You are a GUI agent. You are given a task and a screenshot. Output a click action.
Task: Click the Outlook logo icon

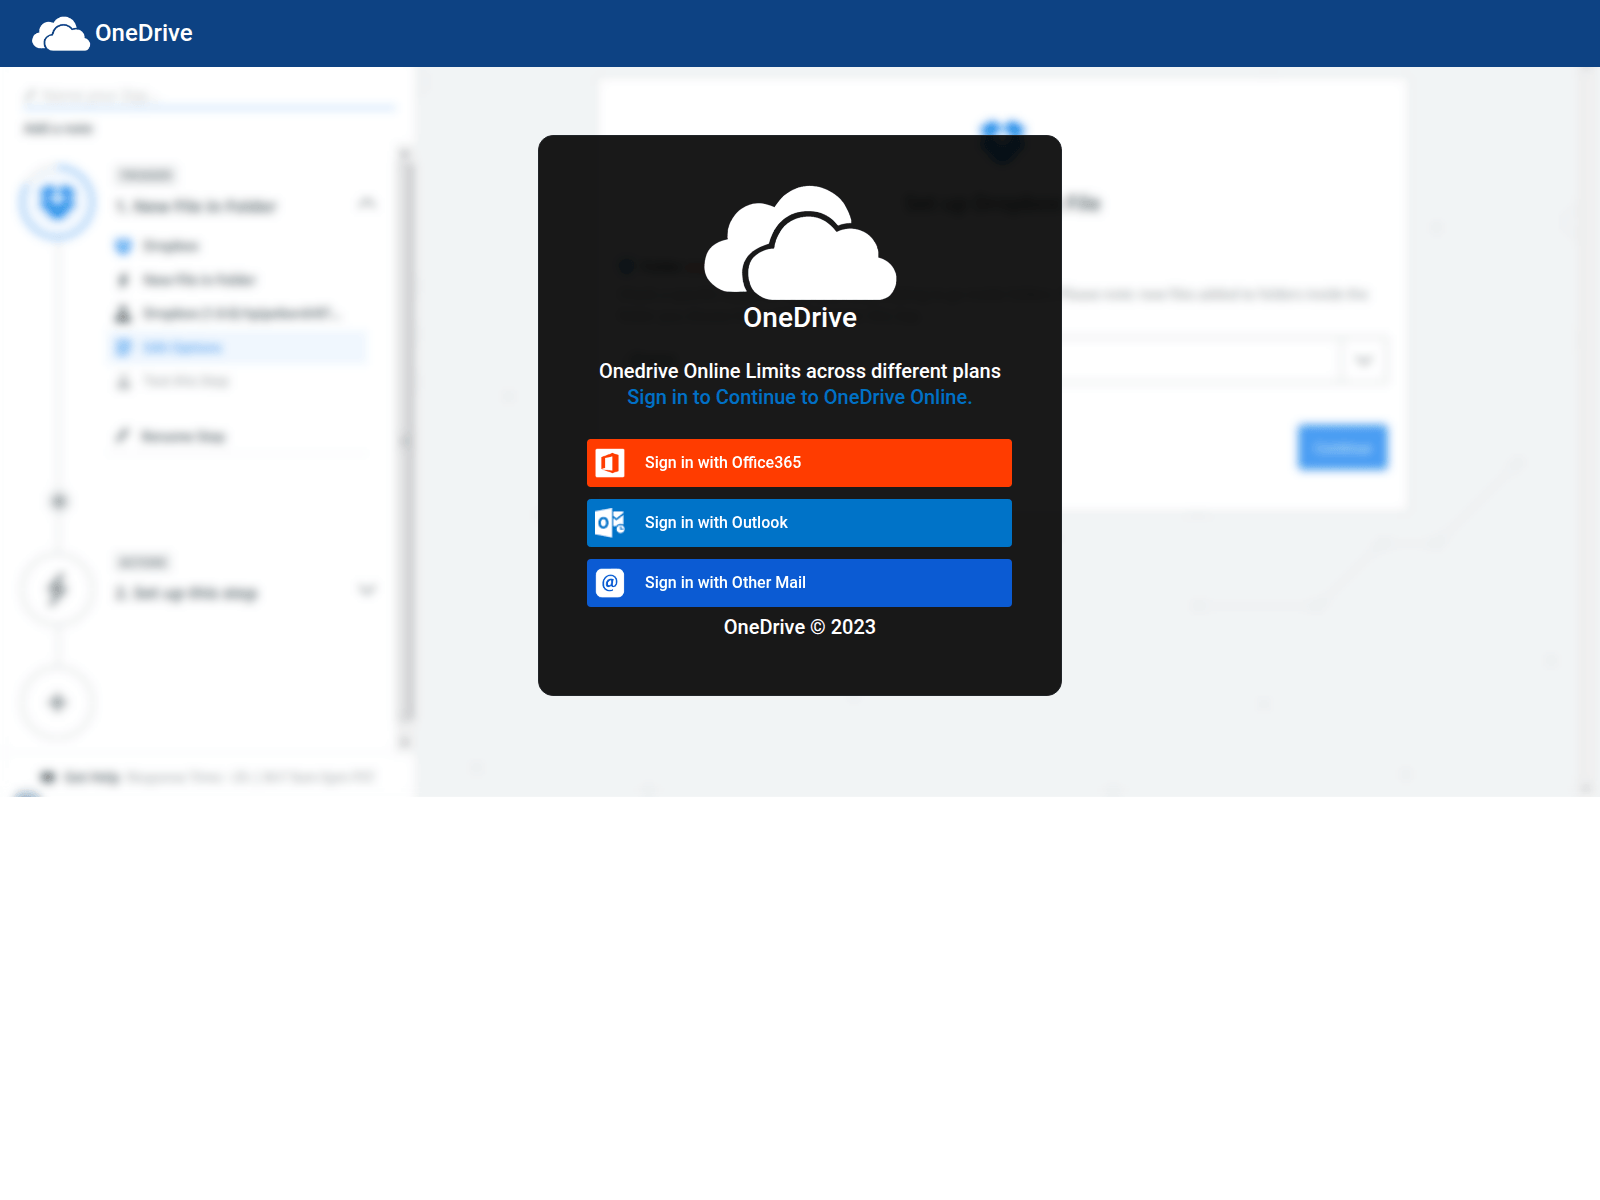[x=610, y=523]
